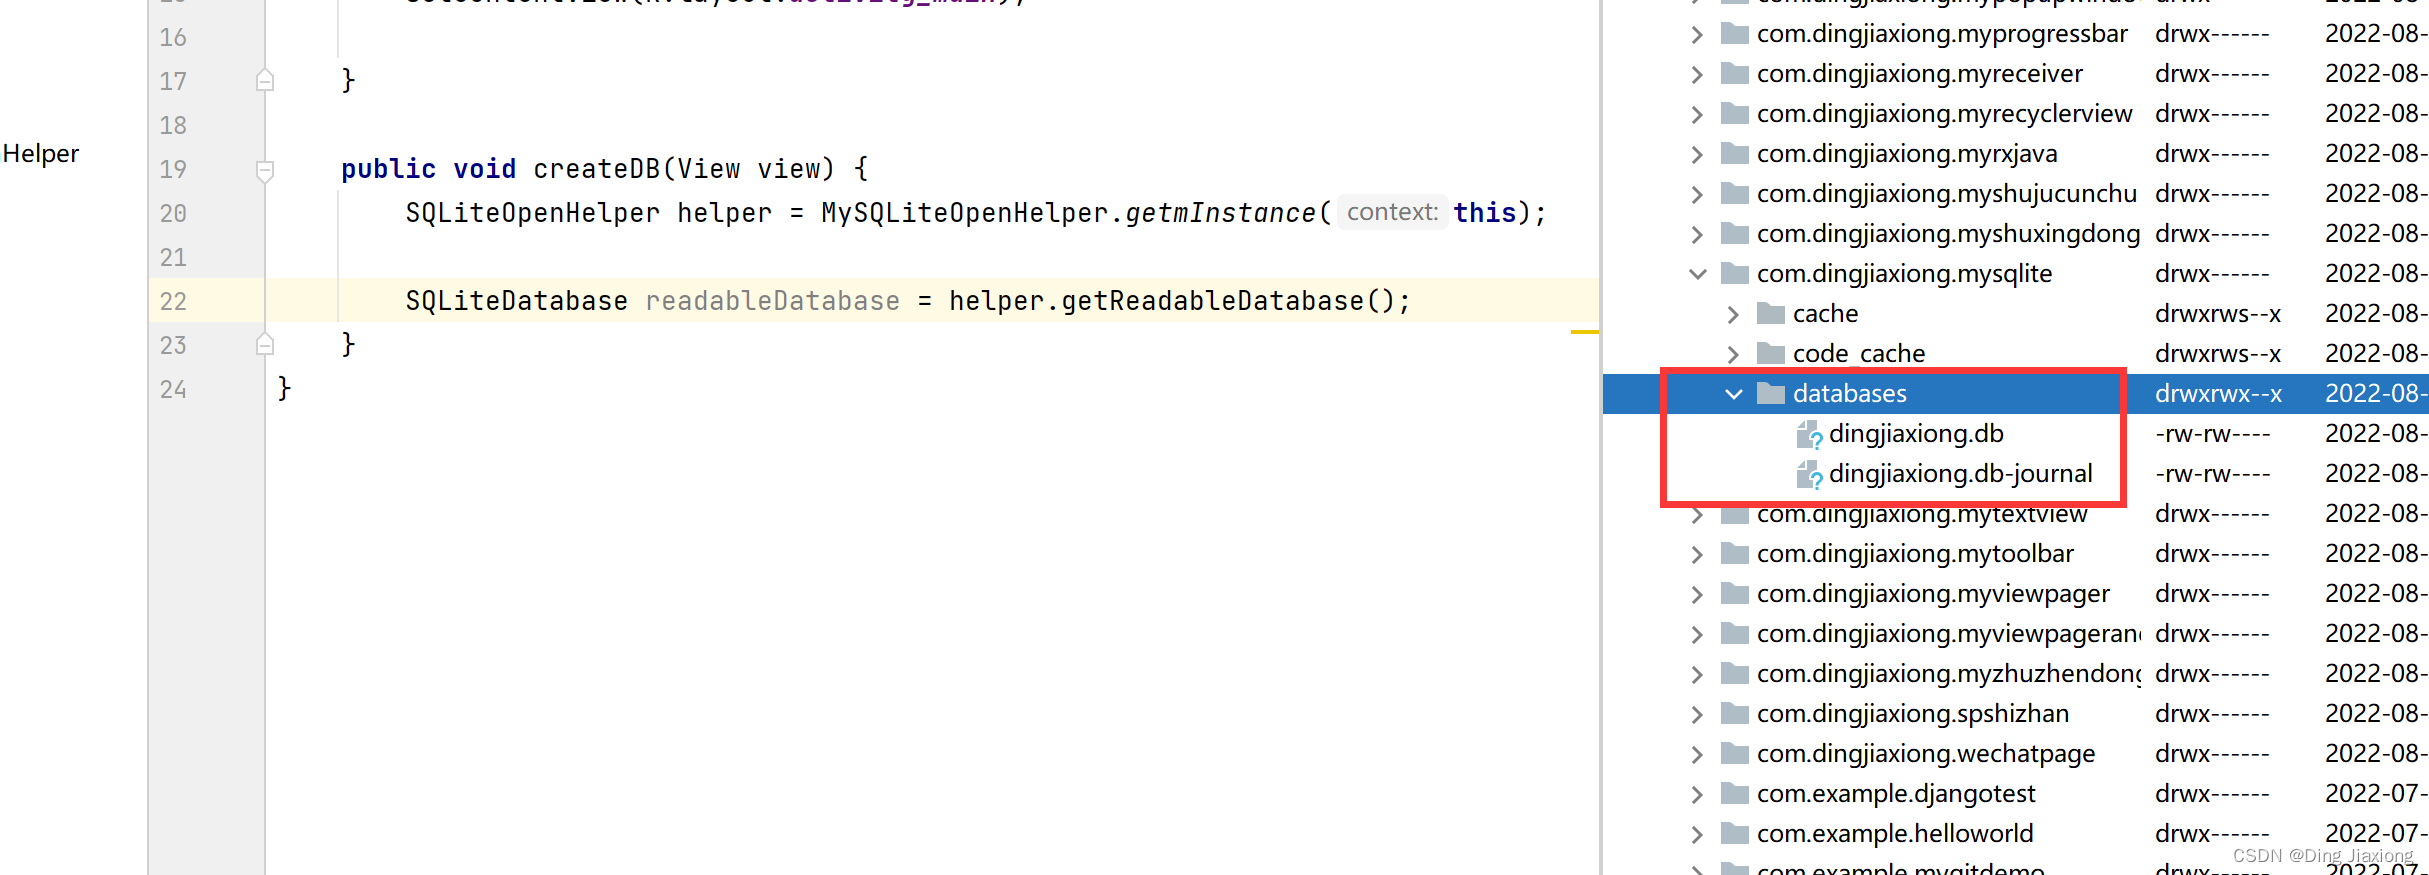Expand the com.dingjiaxiong.myreceiver folder

point(1697,74)
